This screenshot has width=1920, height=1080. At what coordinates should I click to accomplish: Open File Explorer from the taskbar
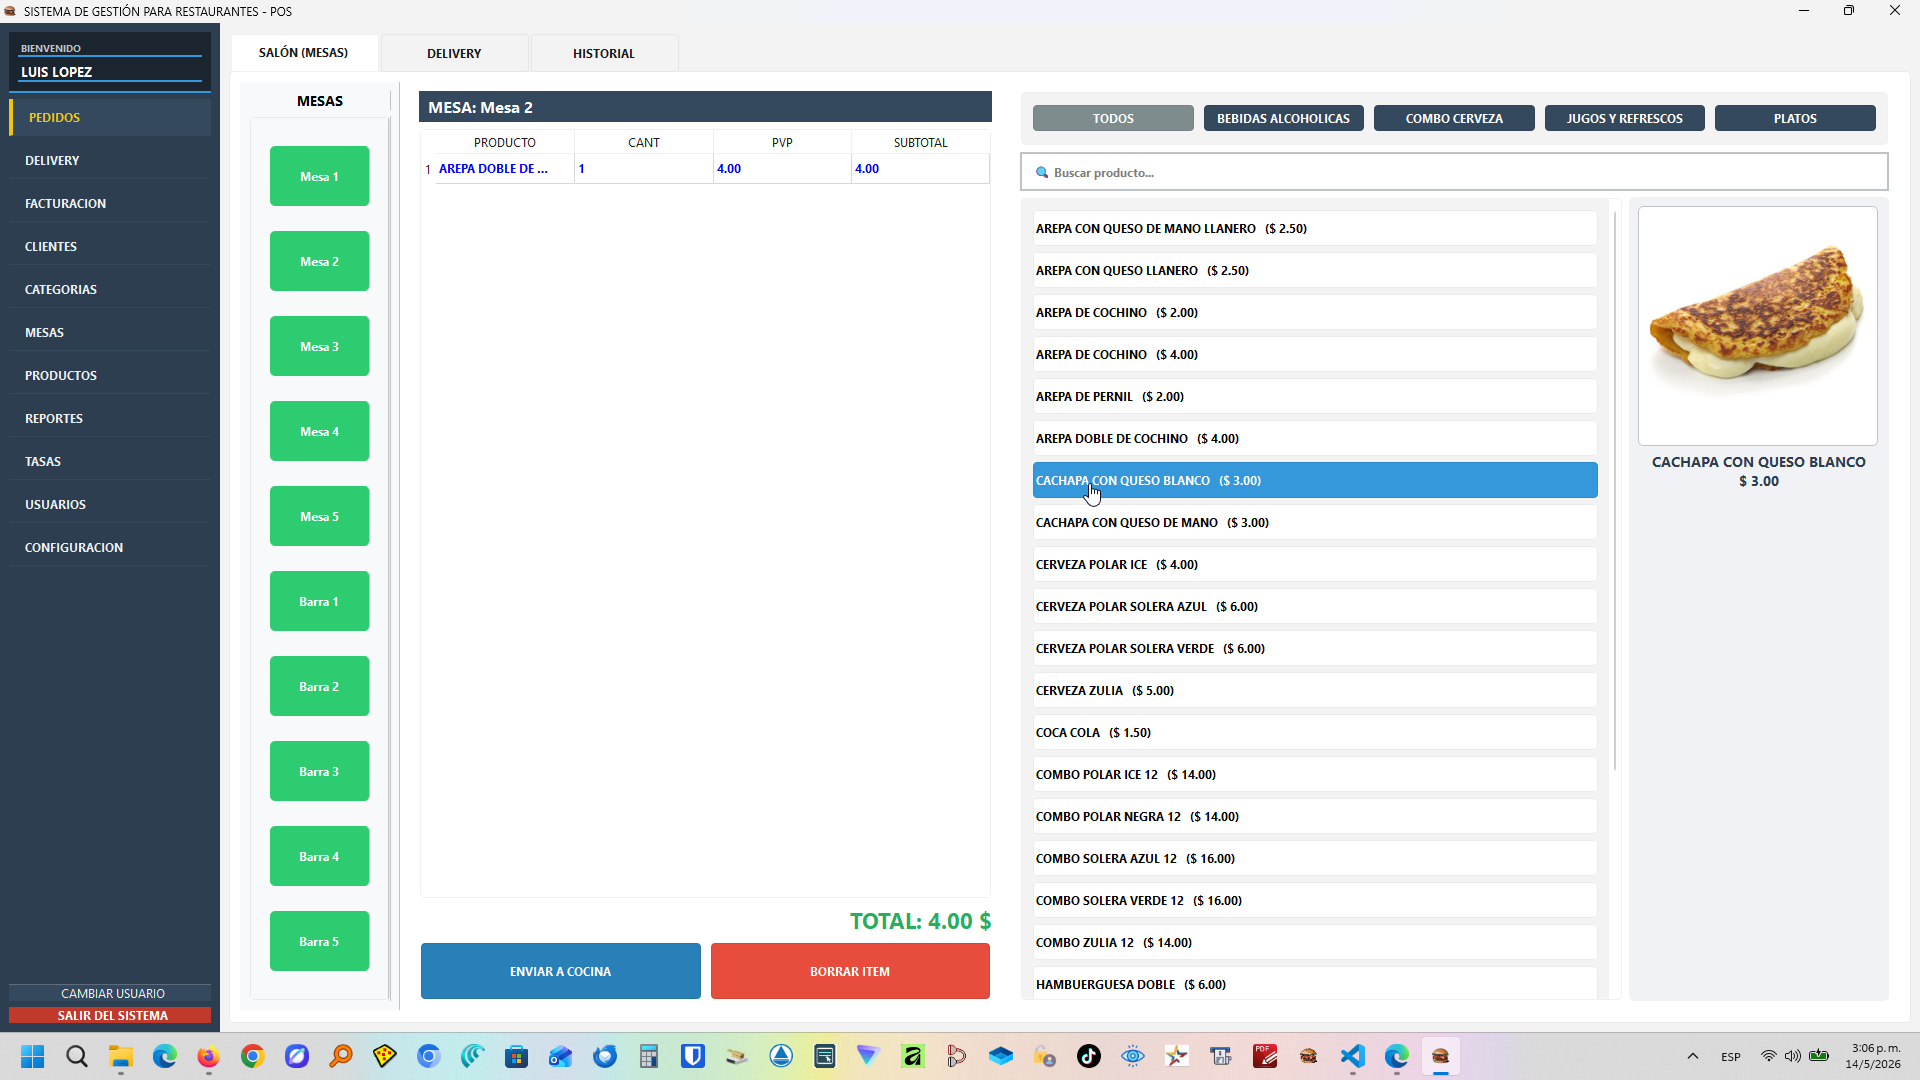click(x=121, y=1056)
